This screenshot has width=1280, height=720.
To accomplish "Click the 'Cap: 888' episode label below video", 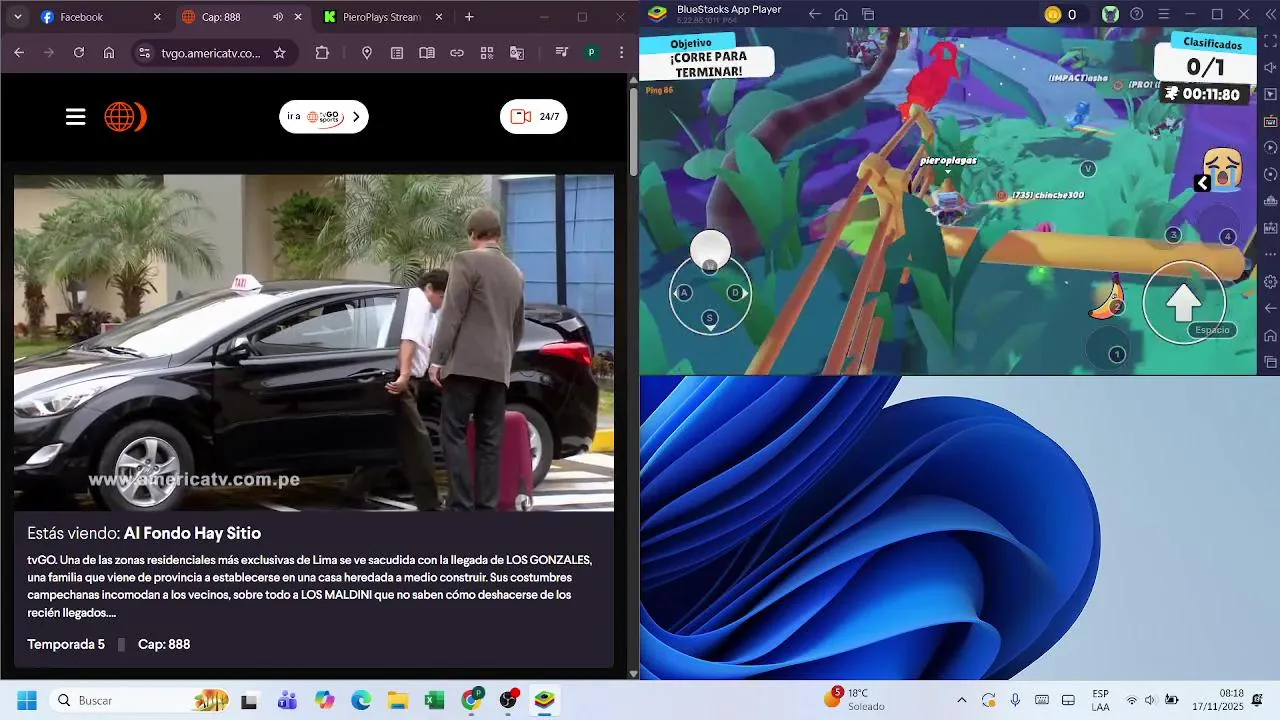I will coord(164,645).
